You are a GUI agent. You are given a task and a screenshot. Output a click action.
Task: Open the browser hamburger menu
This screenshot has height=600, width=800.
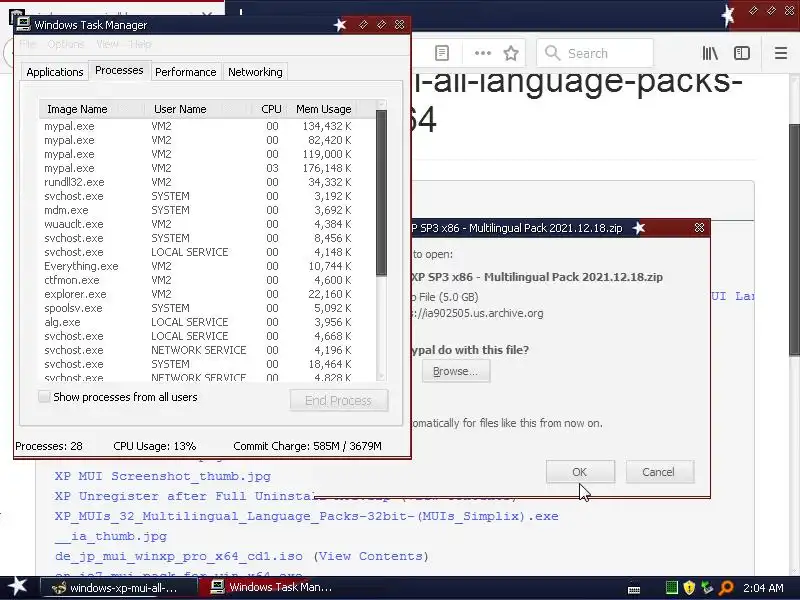(x=781, y=53)
